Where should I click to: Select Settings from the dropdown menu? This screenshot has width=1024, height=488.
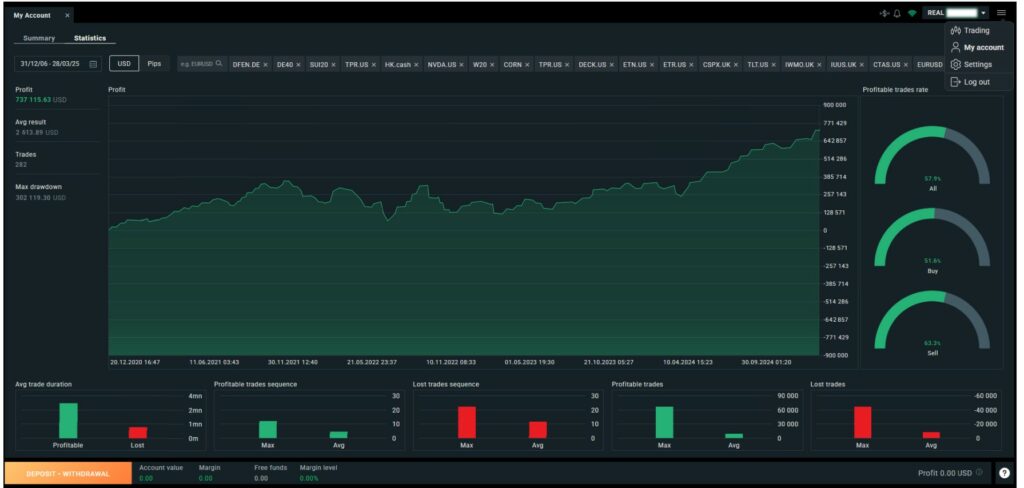click(x=977, y=64)
